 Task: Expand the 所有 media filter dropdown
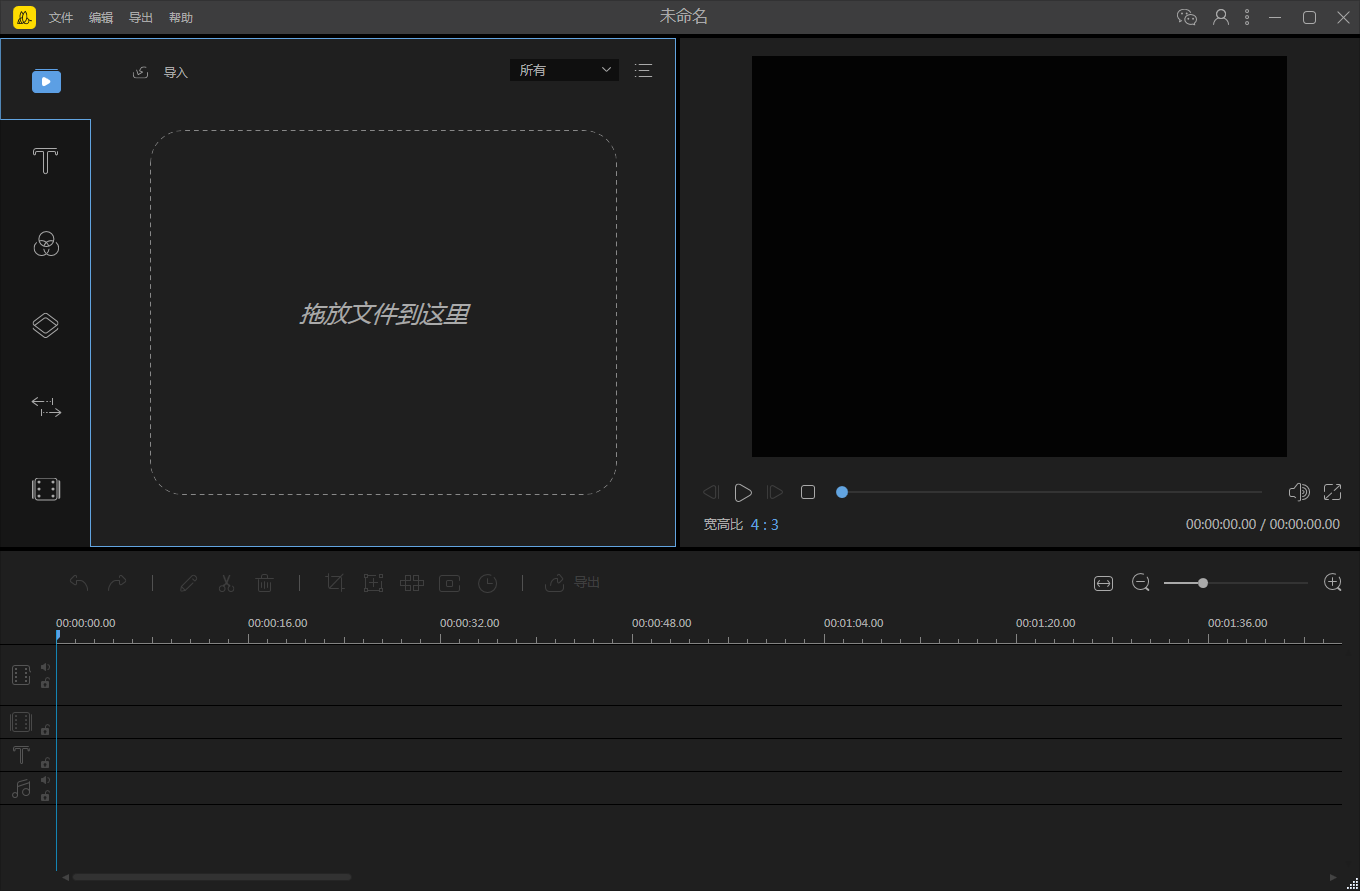coord(564,70)
